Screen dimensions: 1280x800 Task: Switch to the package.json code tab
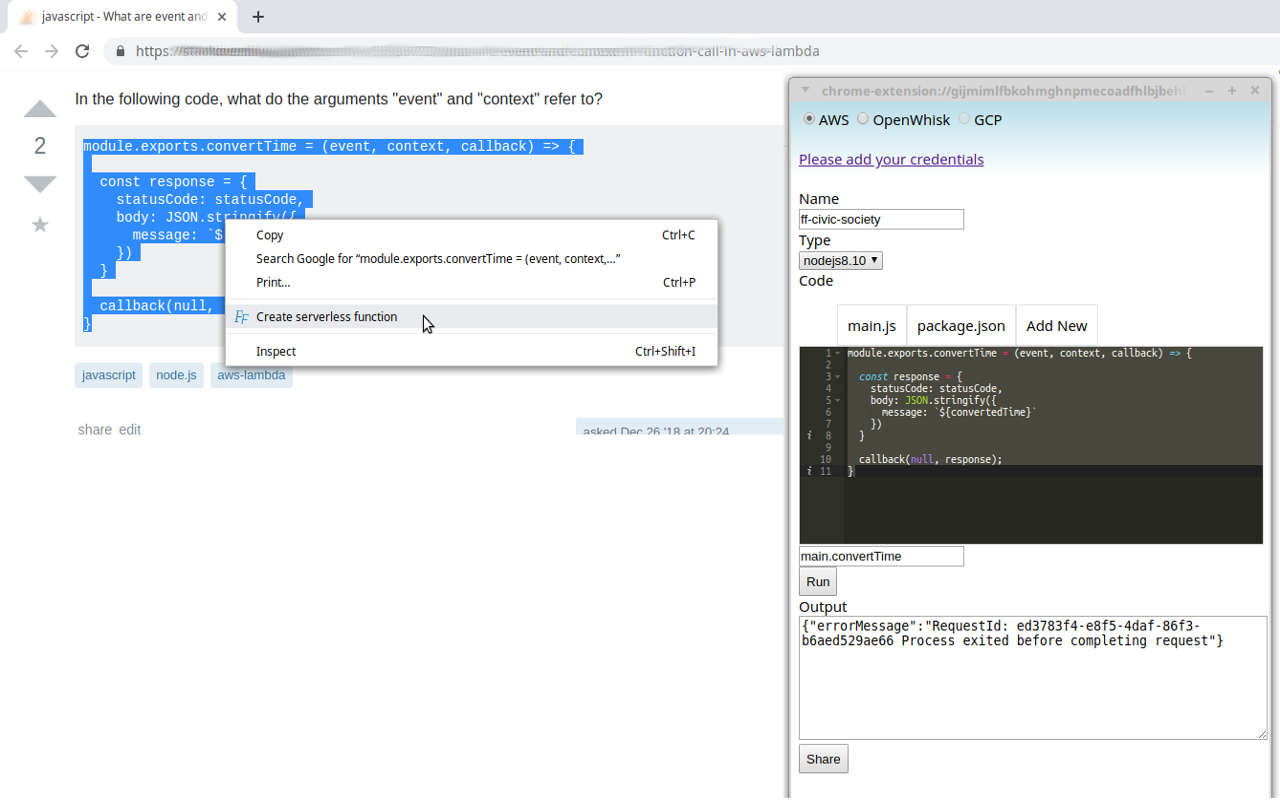click(x=961, y=326)
